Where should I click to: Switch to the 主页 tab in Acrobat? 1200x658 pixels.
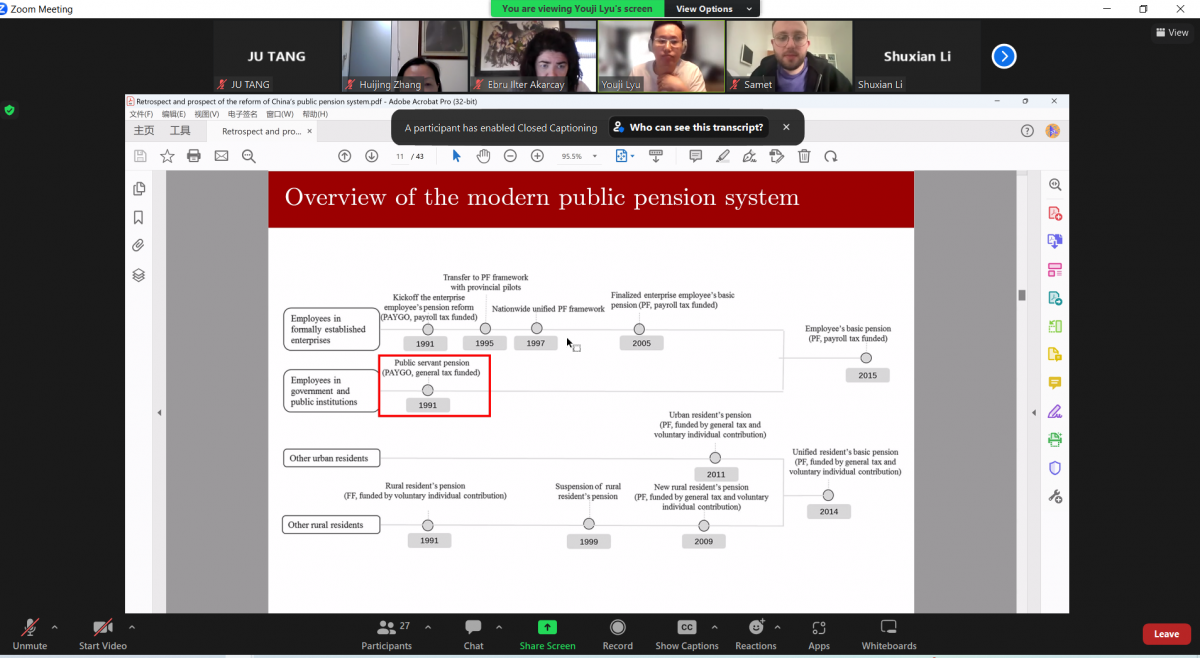(x=145, y=131)
